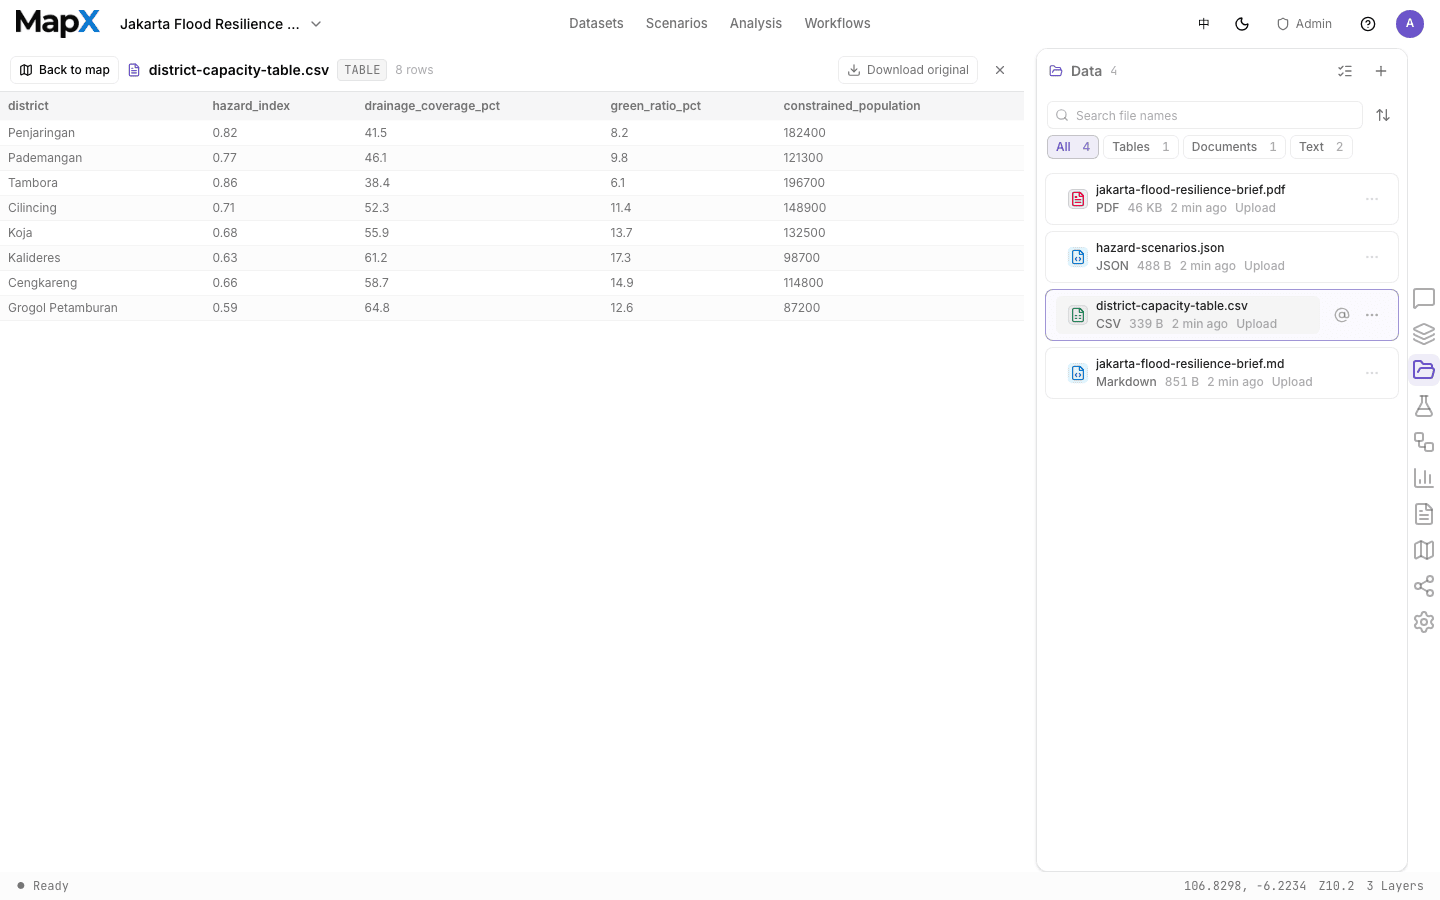Open the layers panel icon
The width and height of the screenshot is (1440, 900).
(1424, 334)
